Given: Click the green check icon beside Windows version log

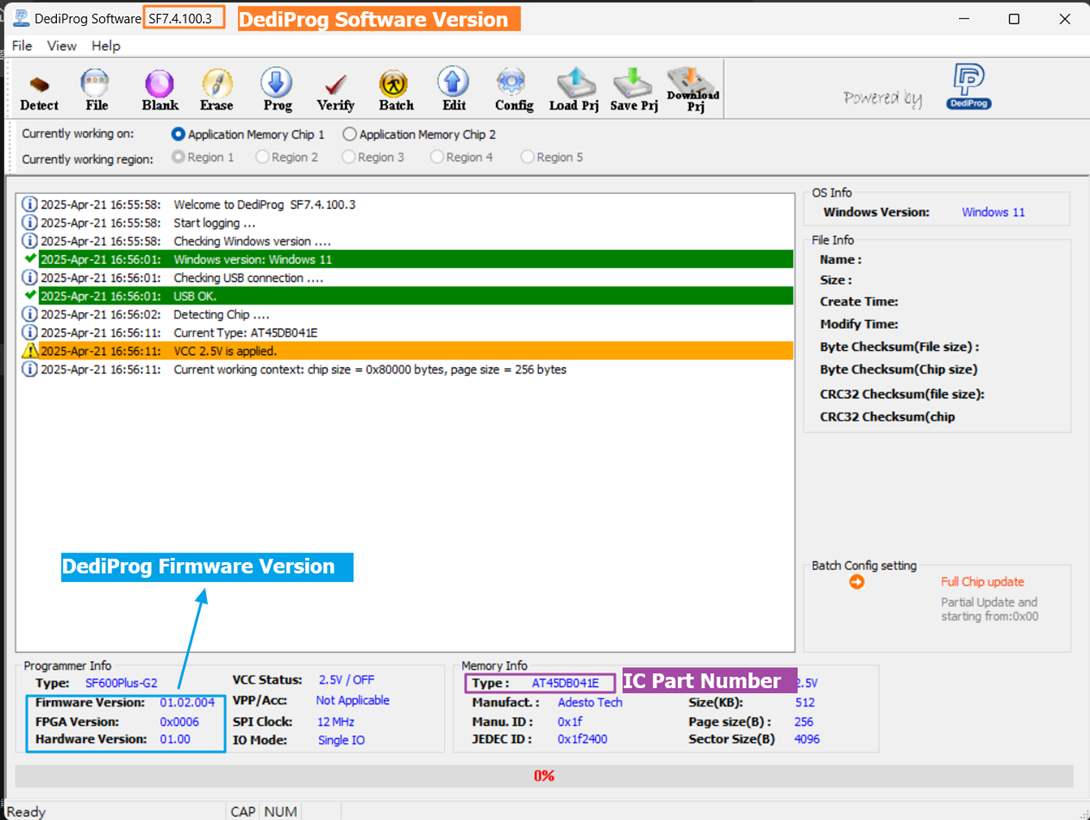Looking at the screenshot, I should click(x=30, y=259).
